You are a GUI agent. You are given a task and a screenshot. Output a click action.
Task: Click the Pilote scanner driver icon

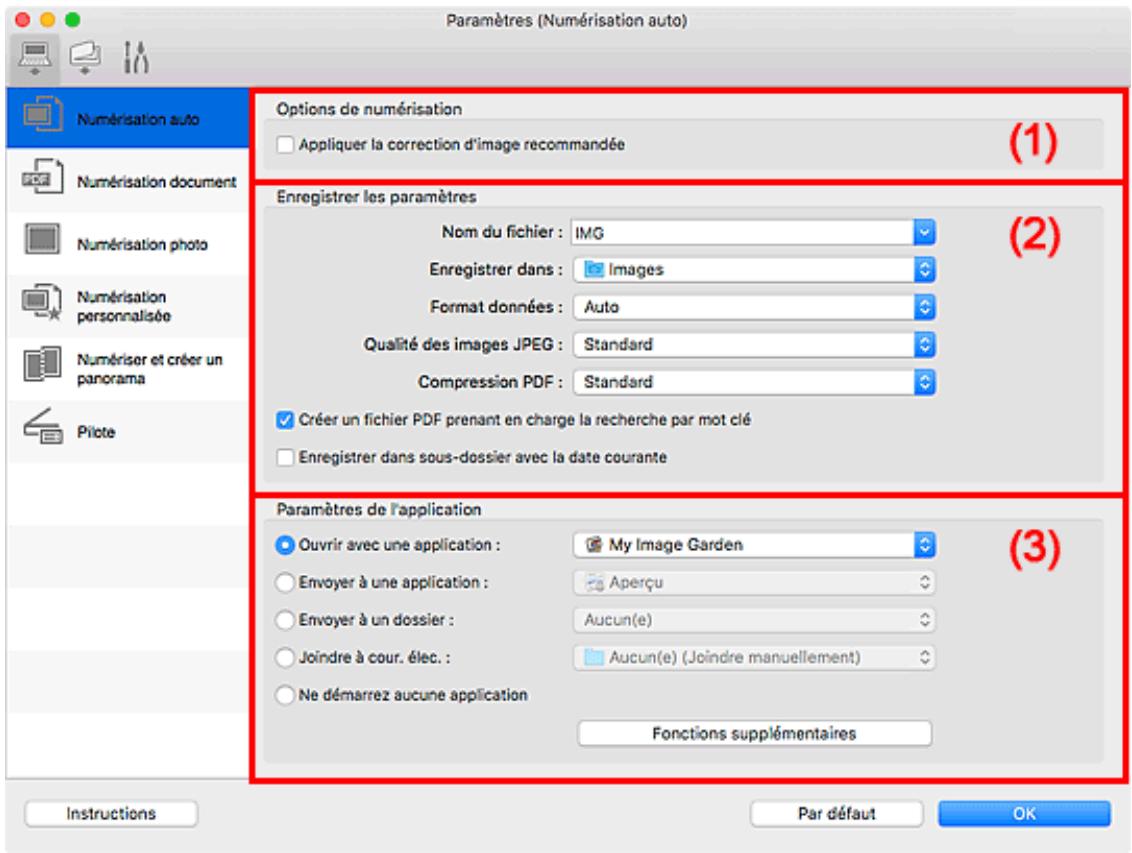43,427
